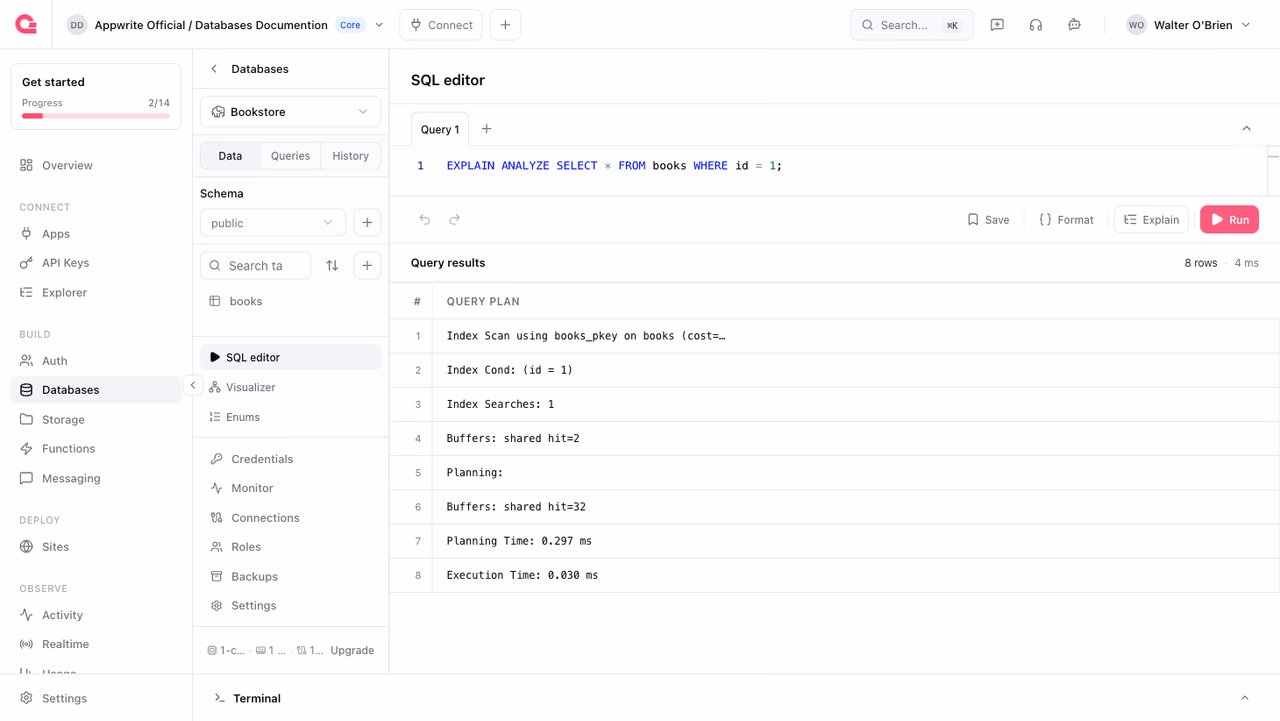
Task: Open database Settings in the Databases panel
Action: (x=290, y=606)
